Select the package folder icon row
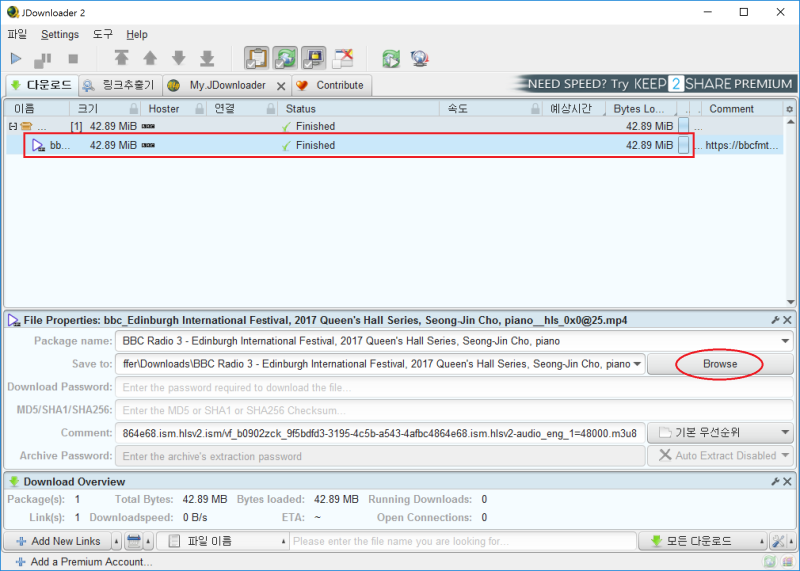The height and width of the screenshot is (571, 800). (26, 126)
